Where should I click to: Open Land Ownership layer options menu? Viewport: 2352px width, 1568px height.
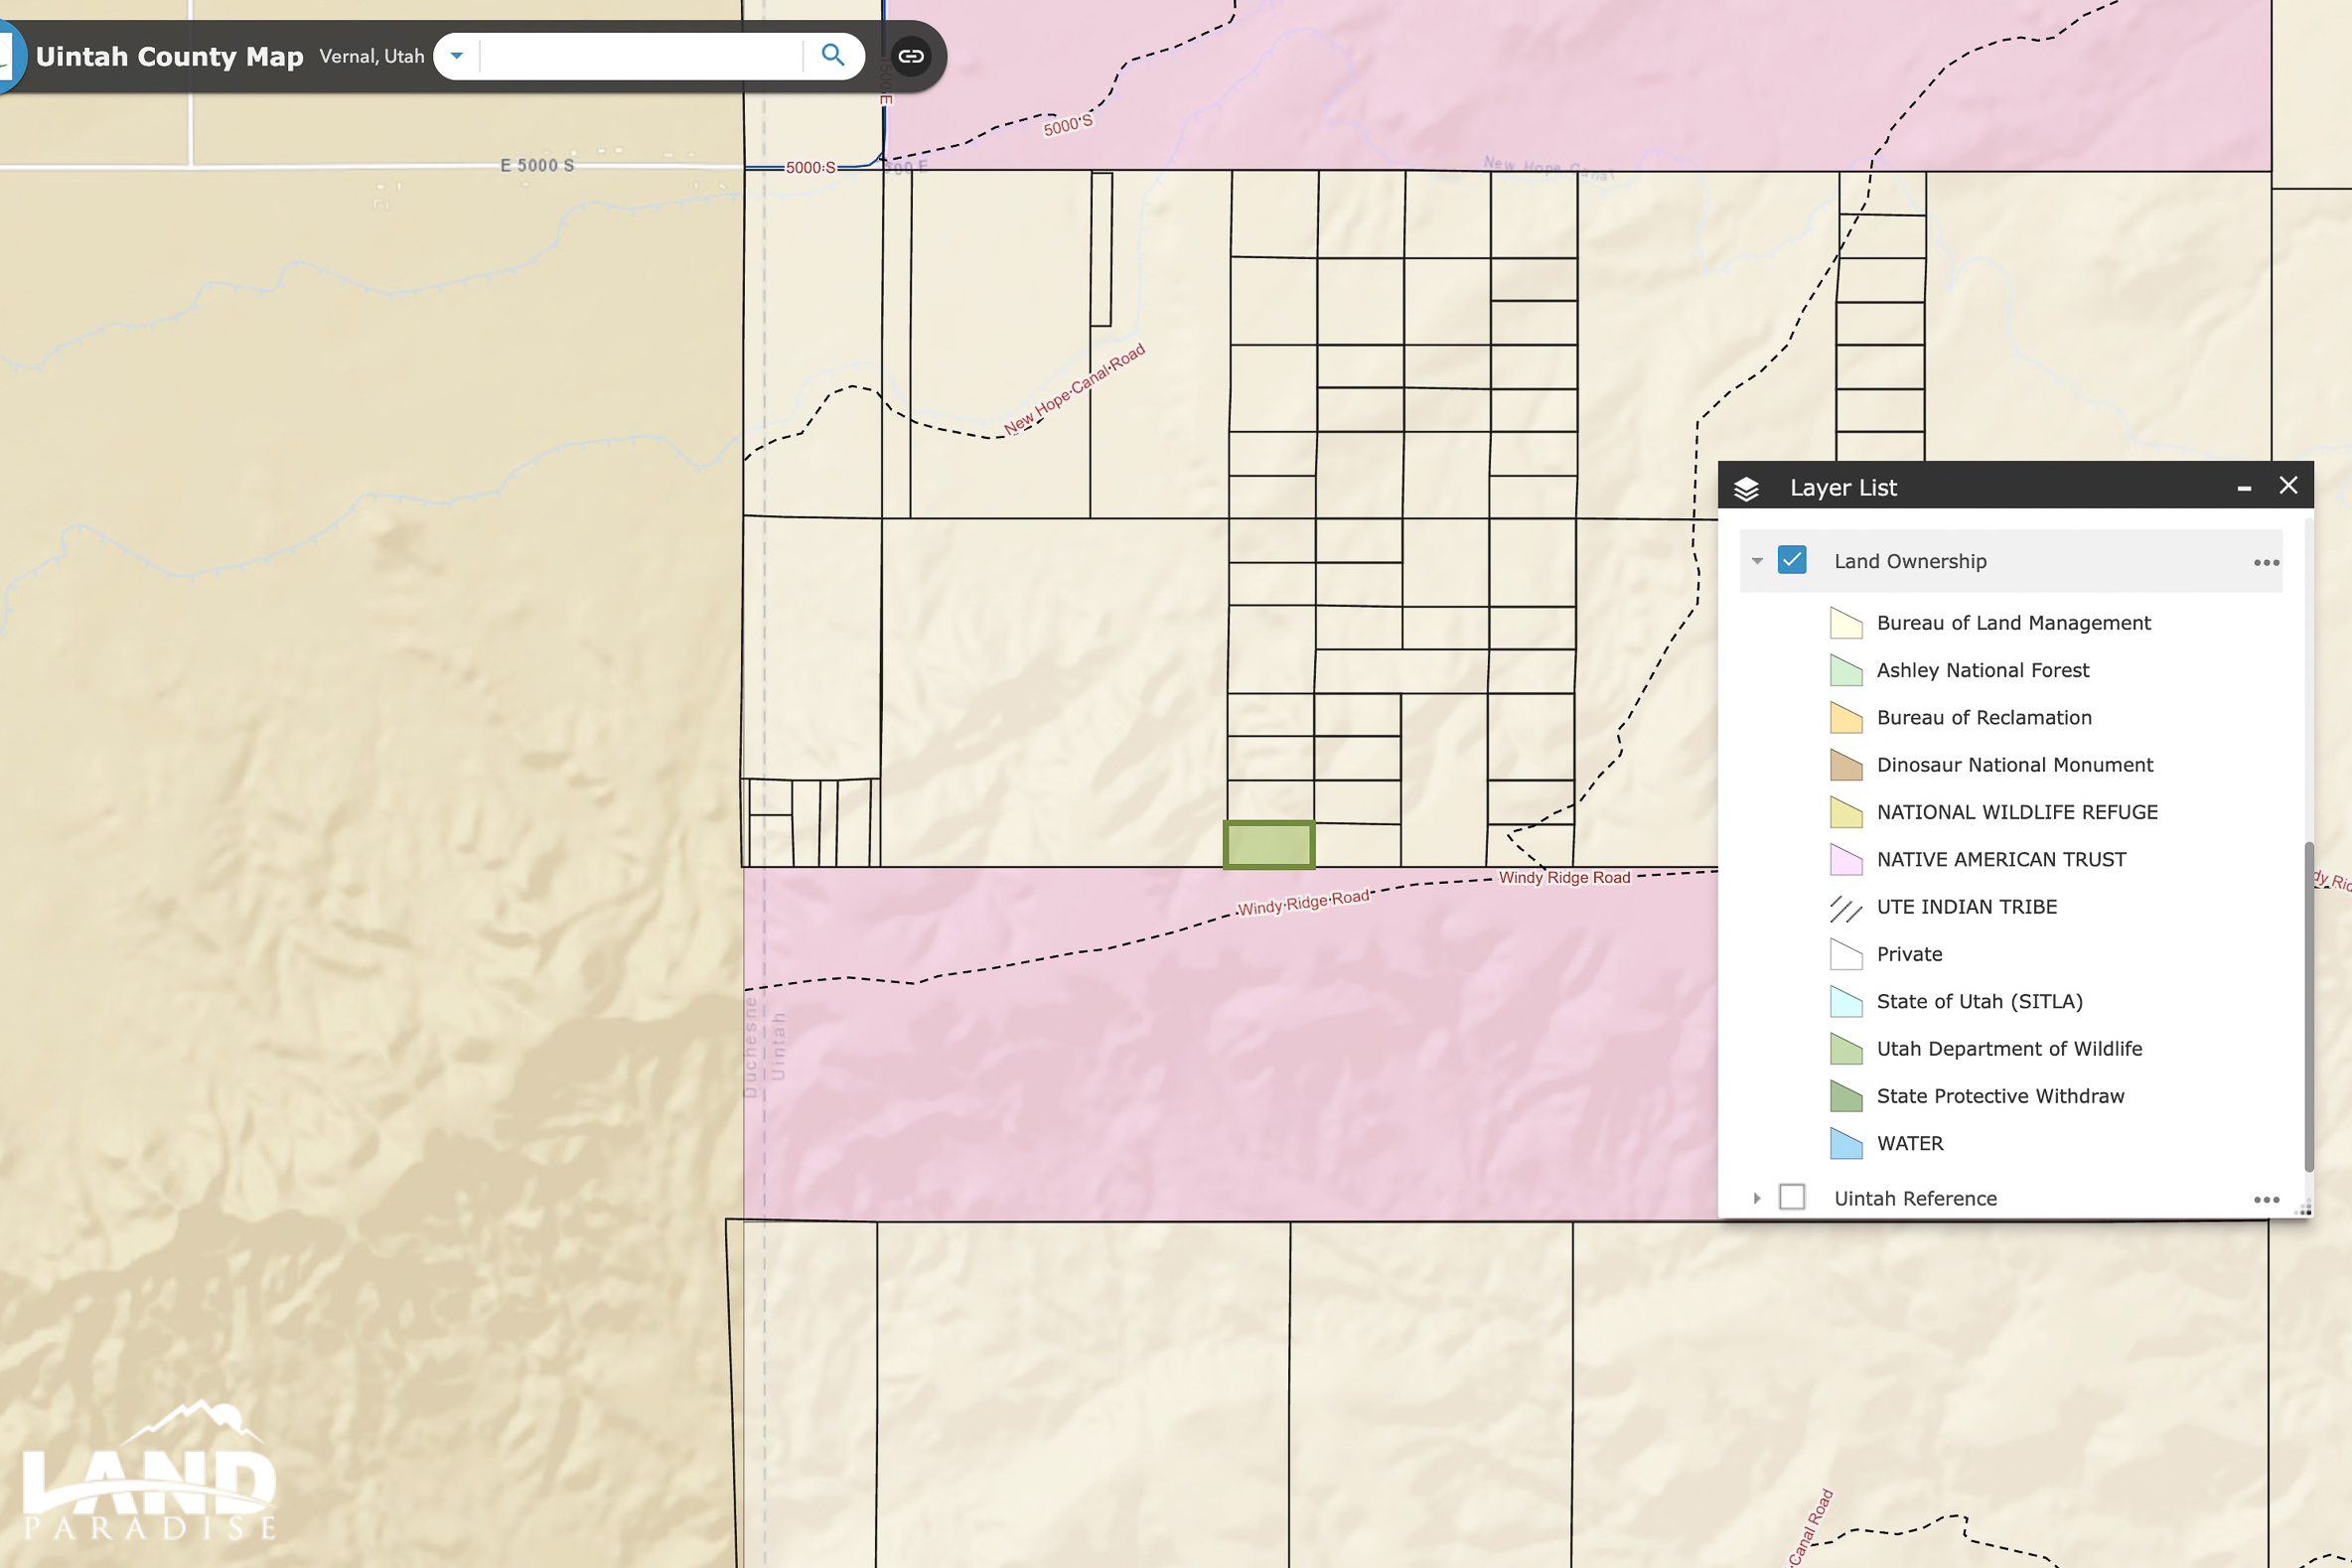tap(2266, 562)
